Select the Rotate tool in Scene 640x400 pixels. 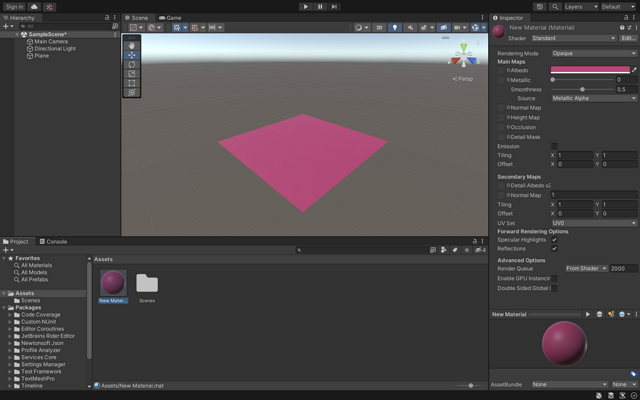(x=131, y=64)
